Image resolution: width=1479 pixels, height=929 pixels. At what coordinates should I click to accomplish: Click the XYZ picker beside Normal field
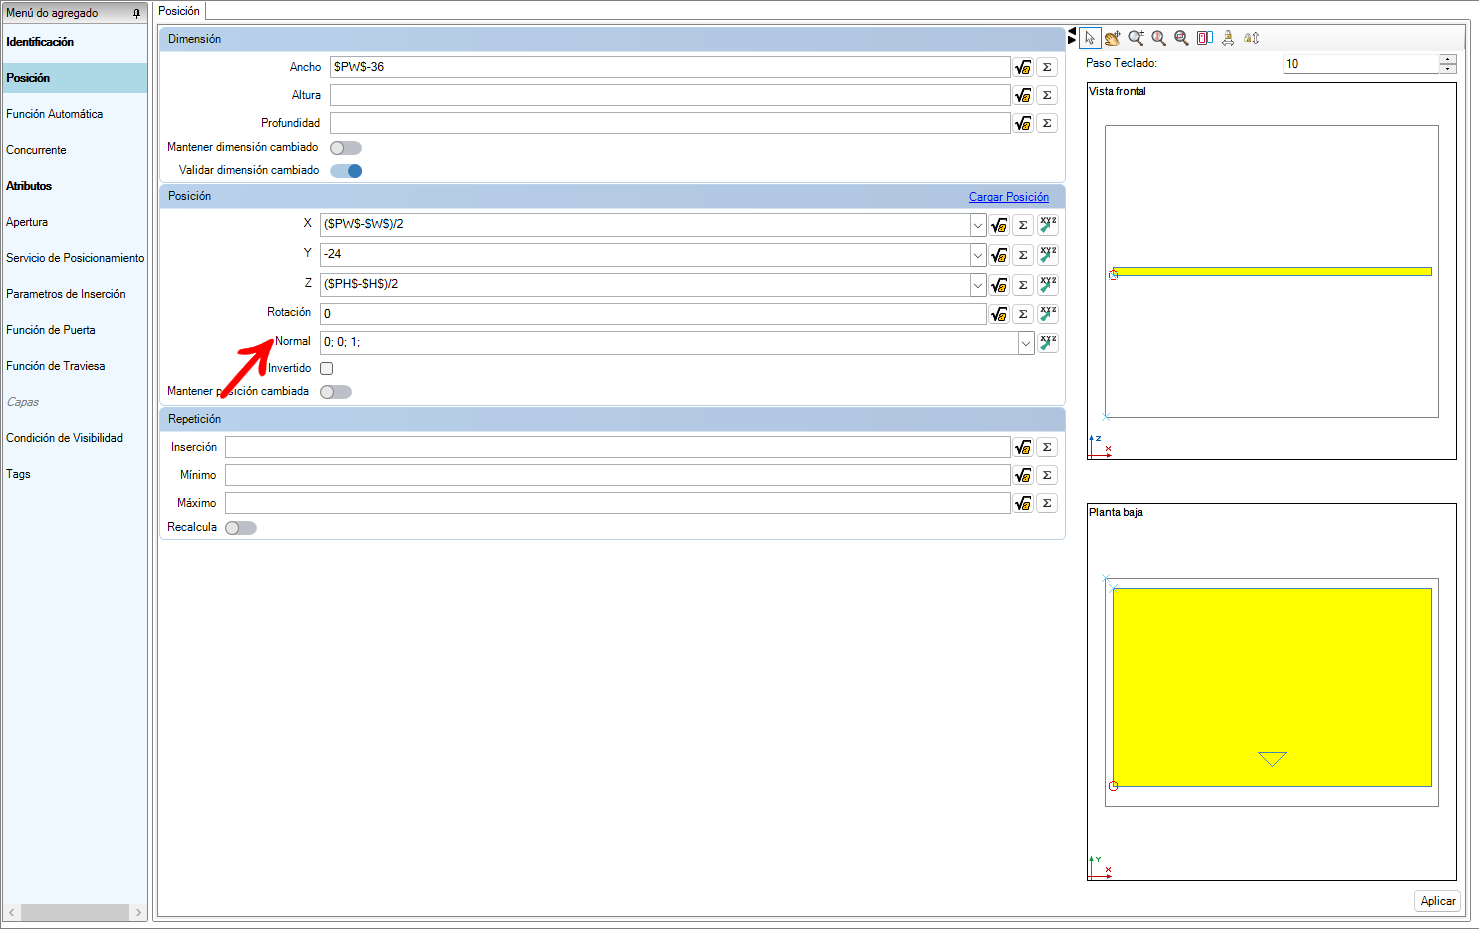[x=1048, y=343]
